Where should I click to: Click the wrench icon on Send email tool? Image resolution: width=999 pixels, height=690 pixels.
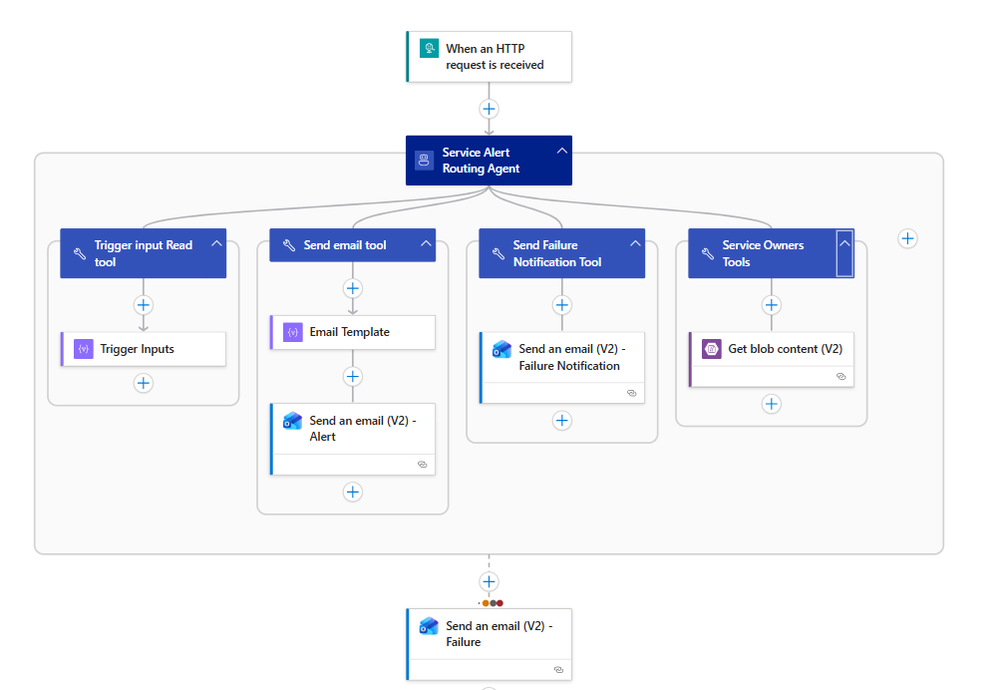tap(289, 245)
